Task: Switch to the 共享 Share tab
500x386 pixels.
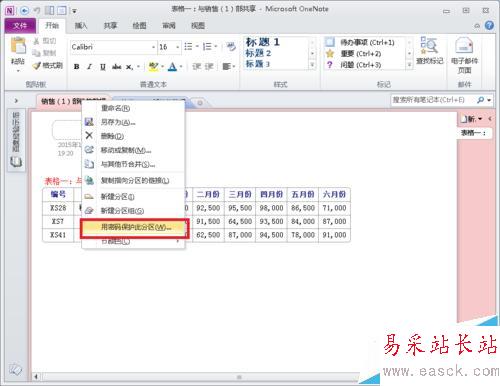Action: pyautogui.click(x=110, y=26)
